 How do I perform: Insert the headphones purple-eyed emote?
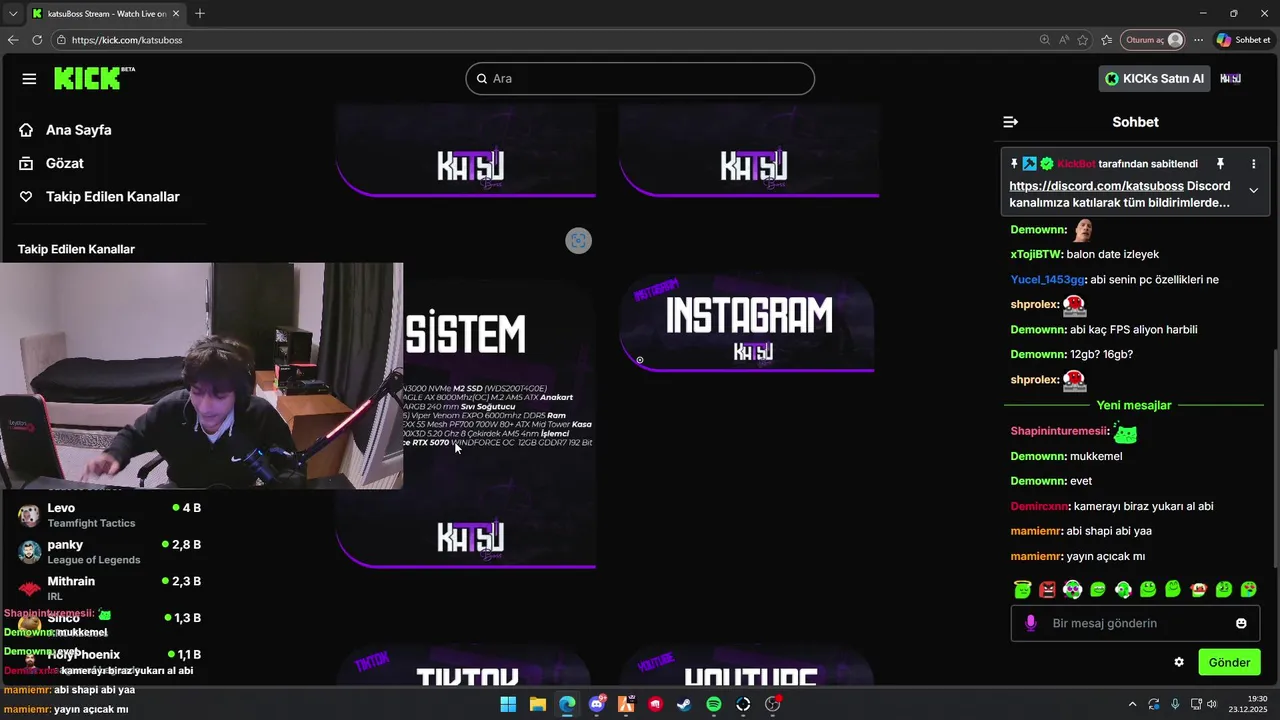tap(1072, 589)
